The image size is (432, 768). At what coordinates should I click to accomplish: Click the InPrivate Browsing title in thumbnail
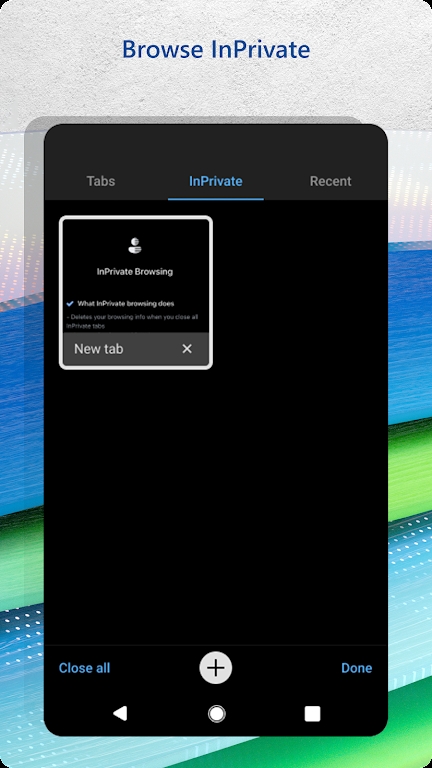[x=135, y=271]
